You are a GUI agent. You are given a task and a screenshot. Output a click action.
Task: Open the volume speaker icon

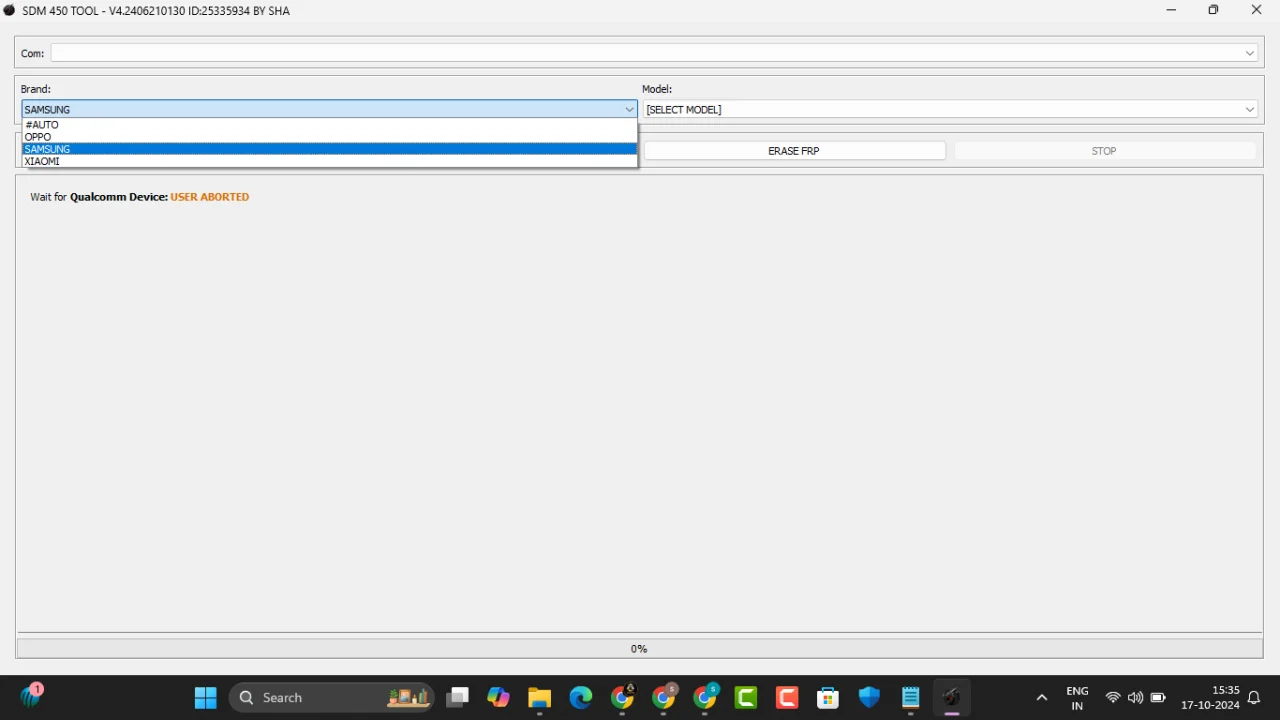coord(1135,698)
